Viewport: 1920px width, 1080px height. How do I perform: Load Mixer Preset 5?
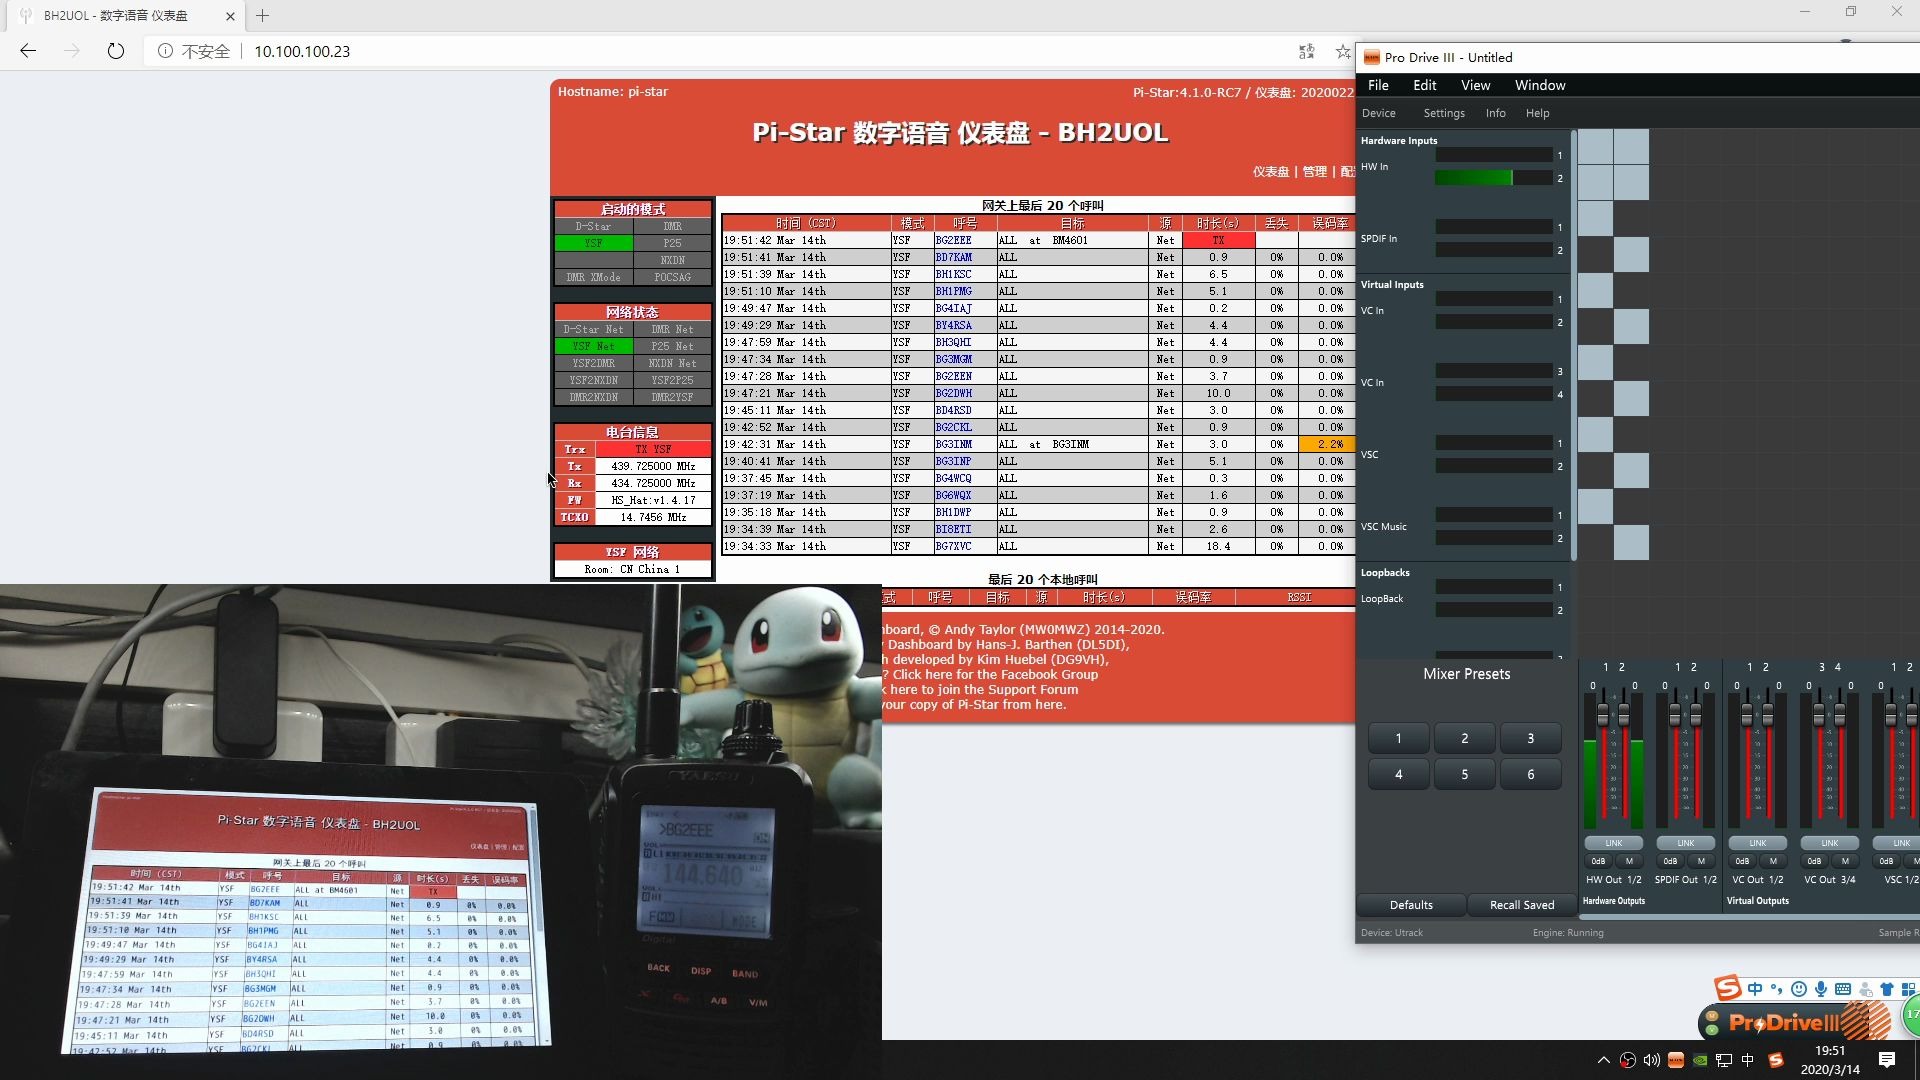click(x=1464, y=774)
